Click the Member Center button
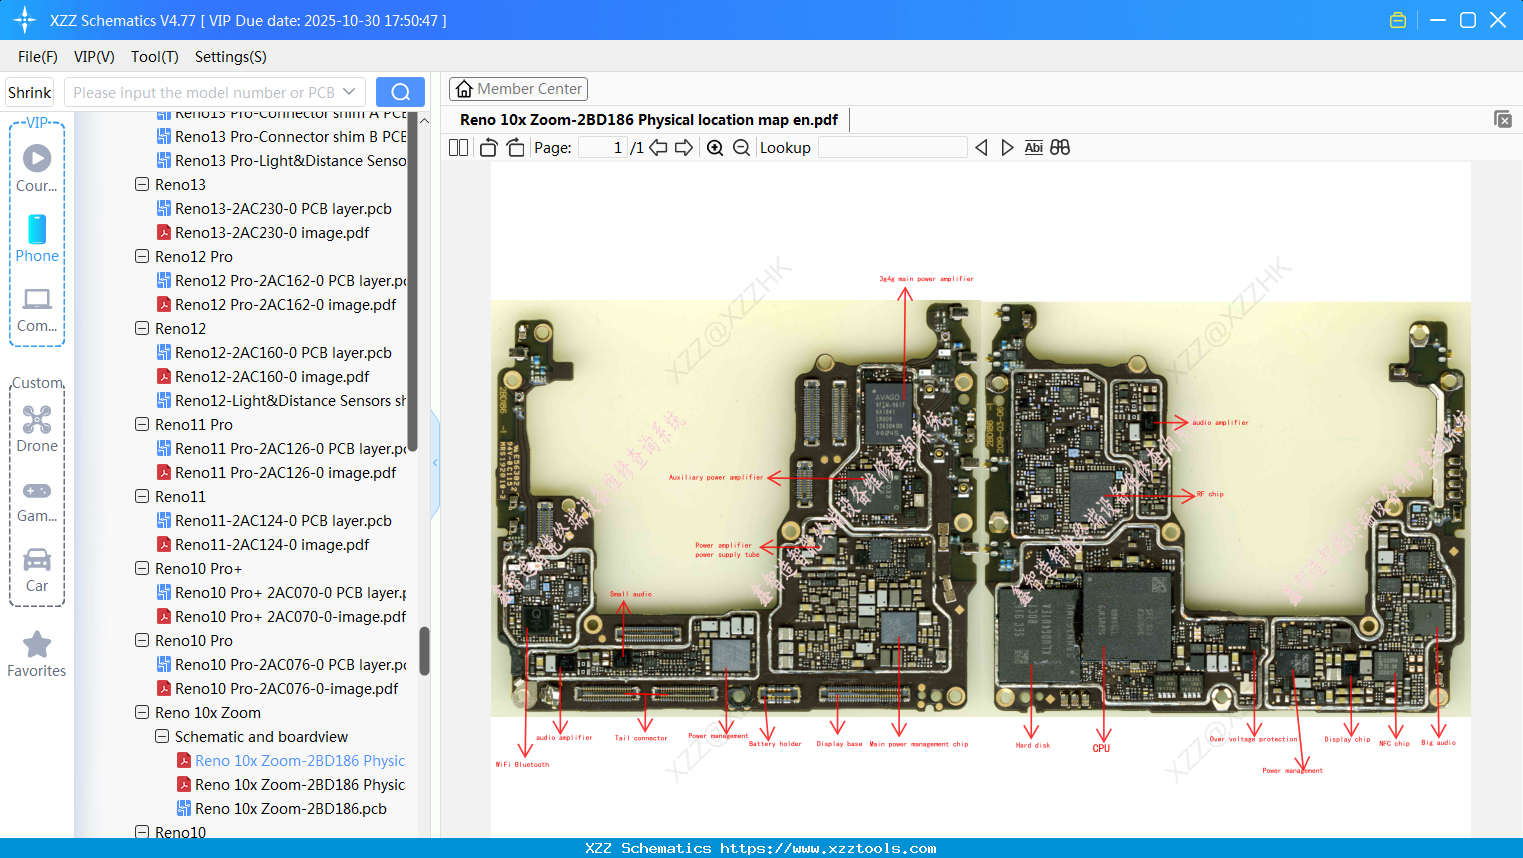 518,89
